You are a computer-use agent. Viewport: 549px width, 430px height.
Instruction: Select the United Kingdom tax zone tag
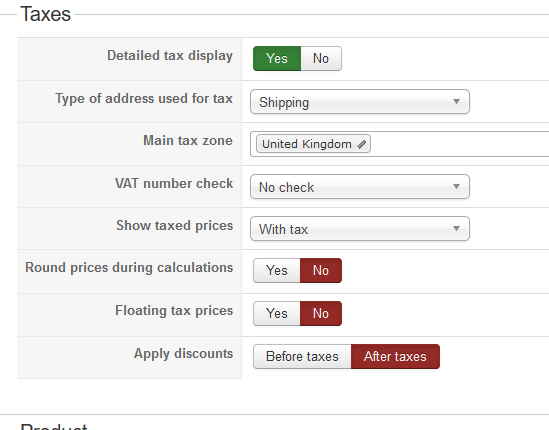point(313,144)
